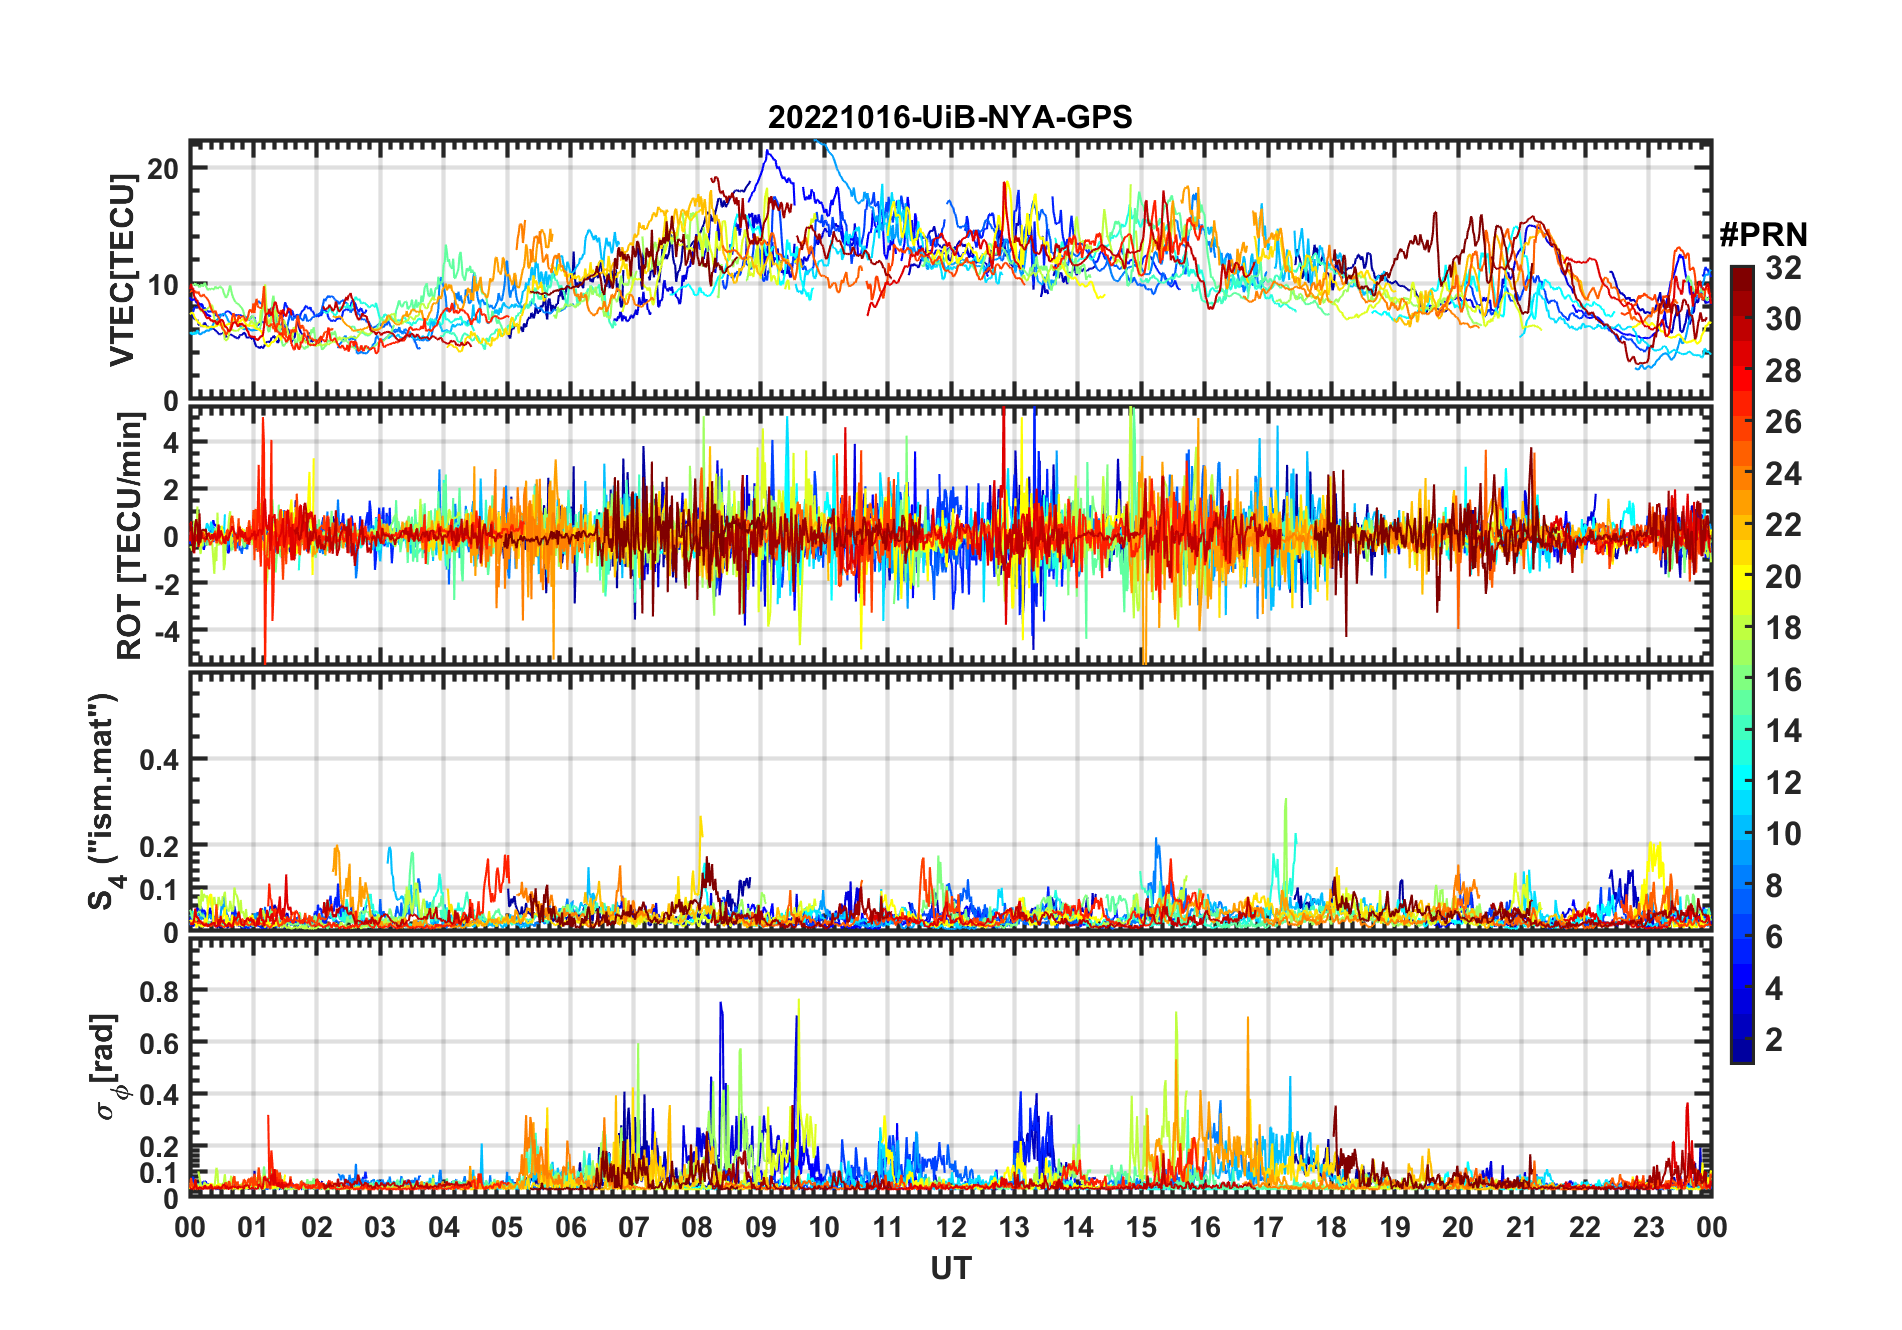The width and height of the screenshot is (1902, 1330).
Task: Click x-axis tick label 14
Action: click(x=1078, y=1227)
